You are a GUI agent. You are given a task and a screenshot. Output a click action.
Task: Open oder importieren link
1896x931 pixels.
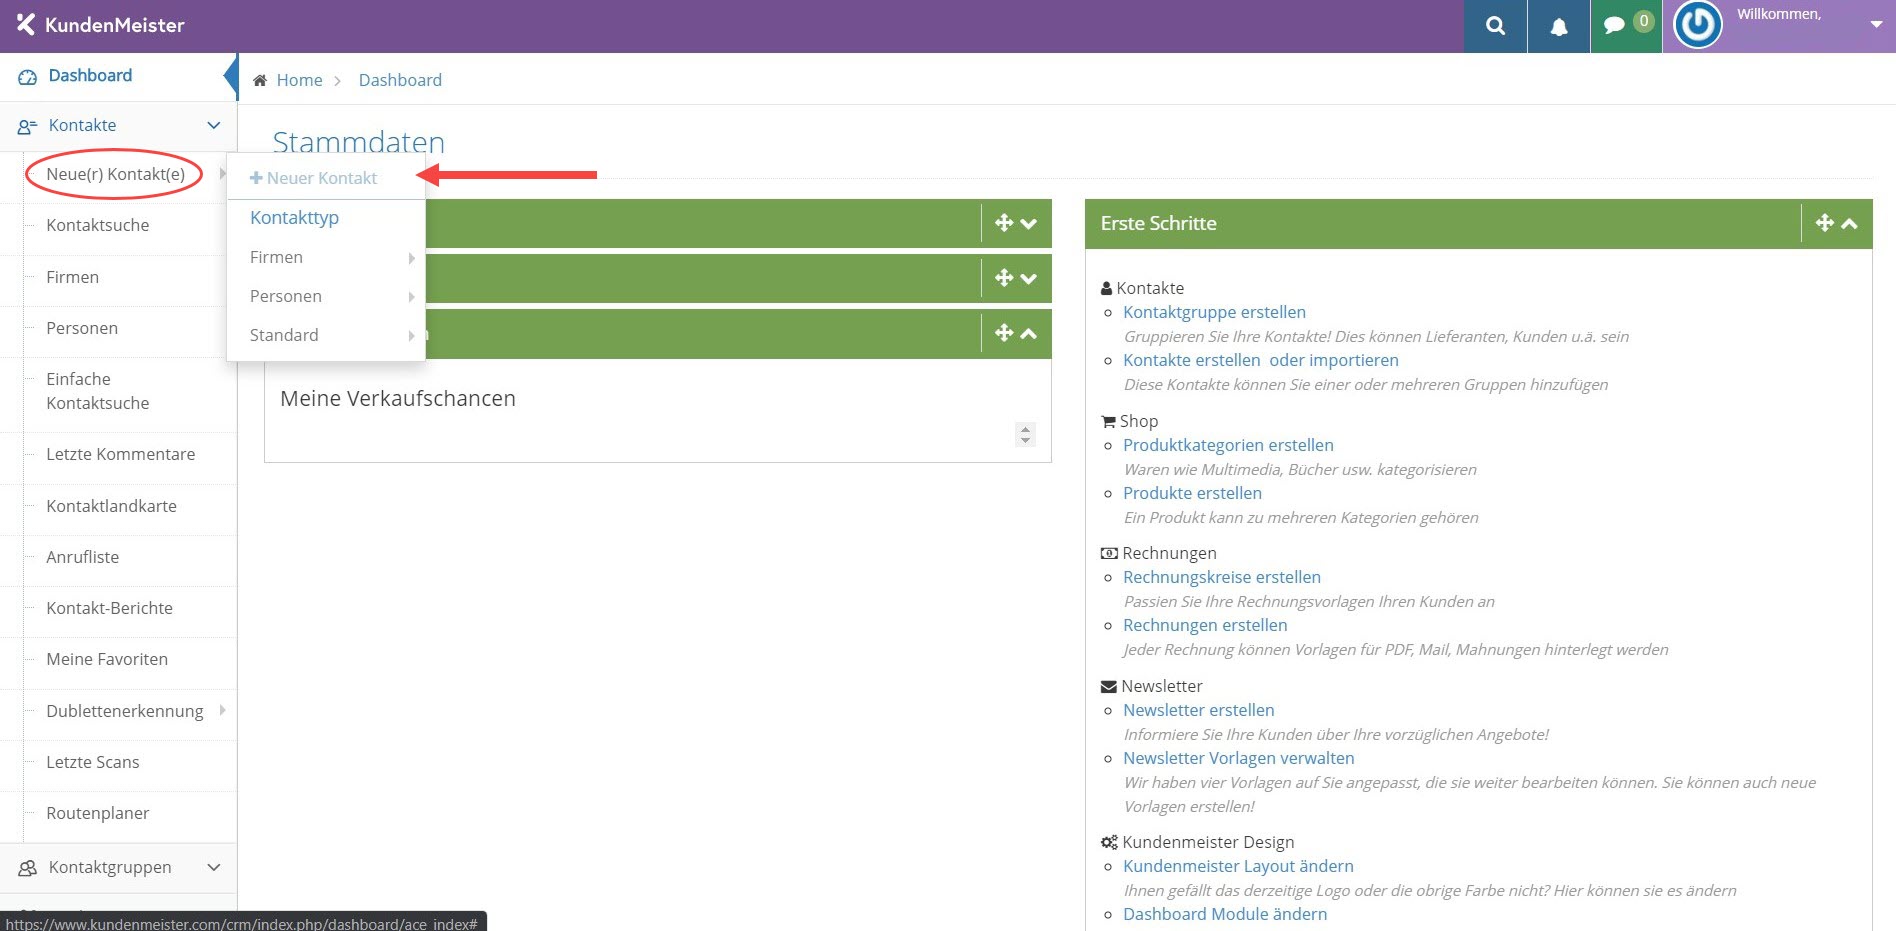click(x=1334, y=360)
